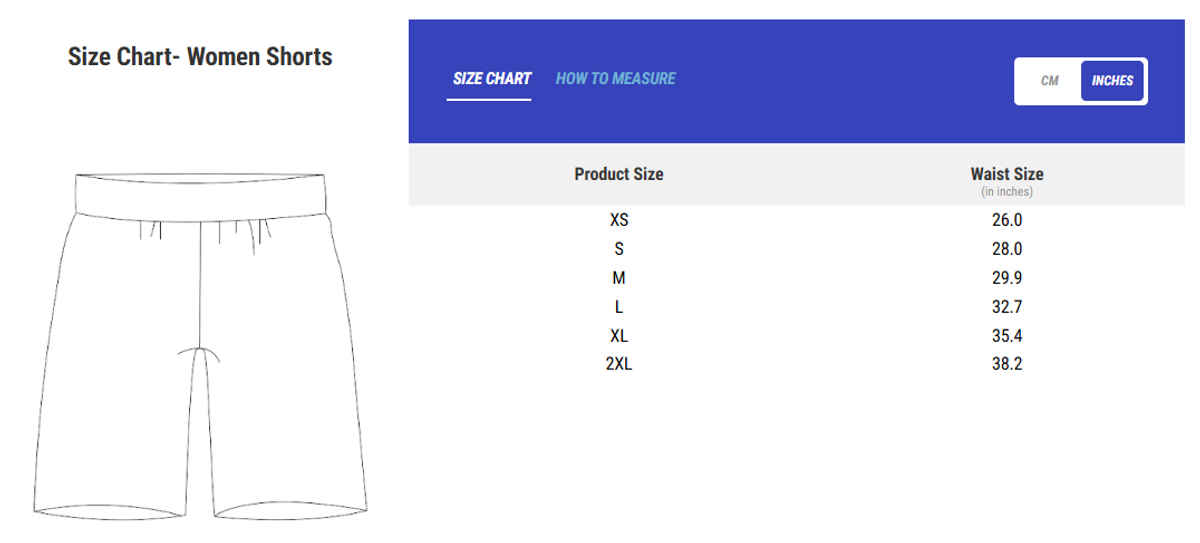Select the XS product size row
Image resolution: width=1200 pixels, height=543 pixels.
[618, 220]
